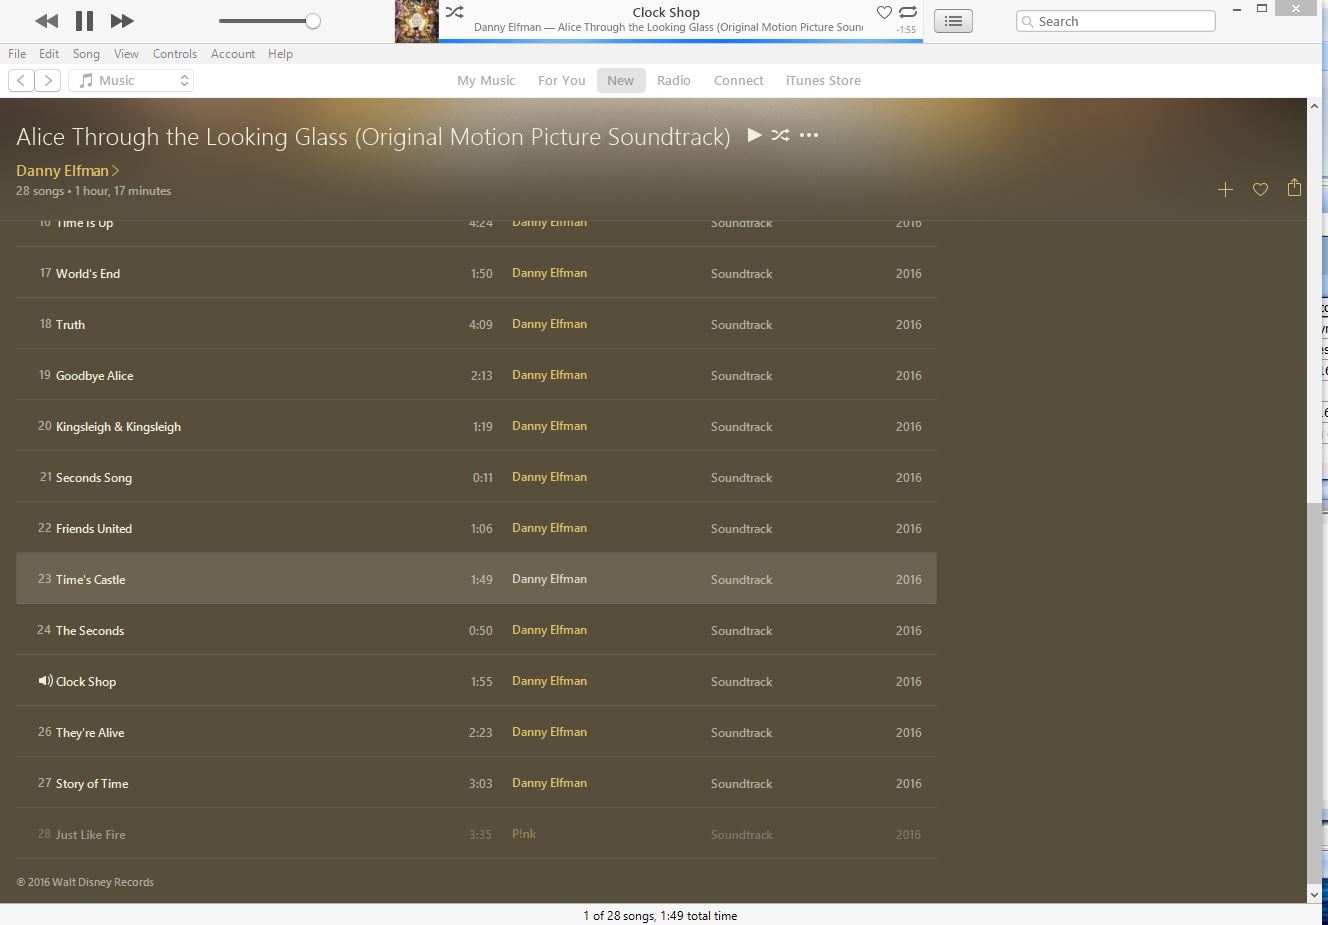Open the Edit menu

click(49, 54)
